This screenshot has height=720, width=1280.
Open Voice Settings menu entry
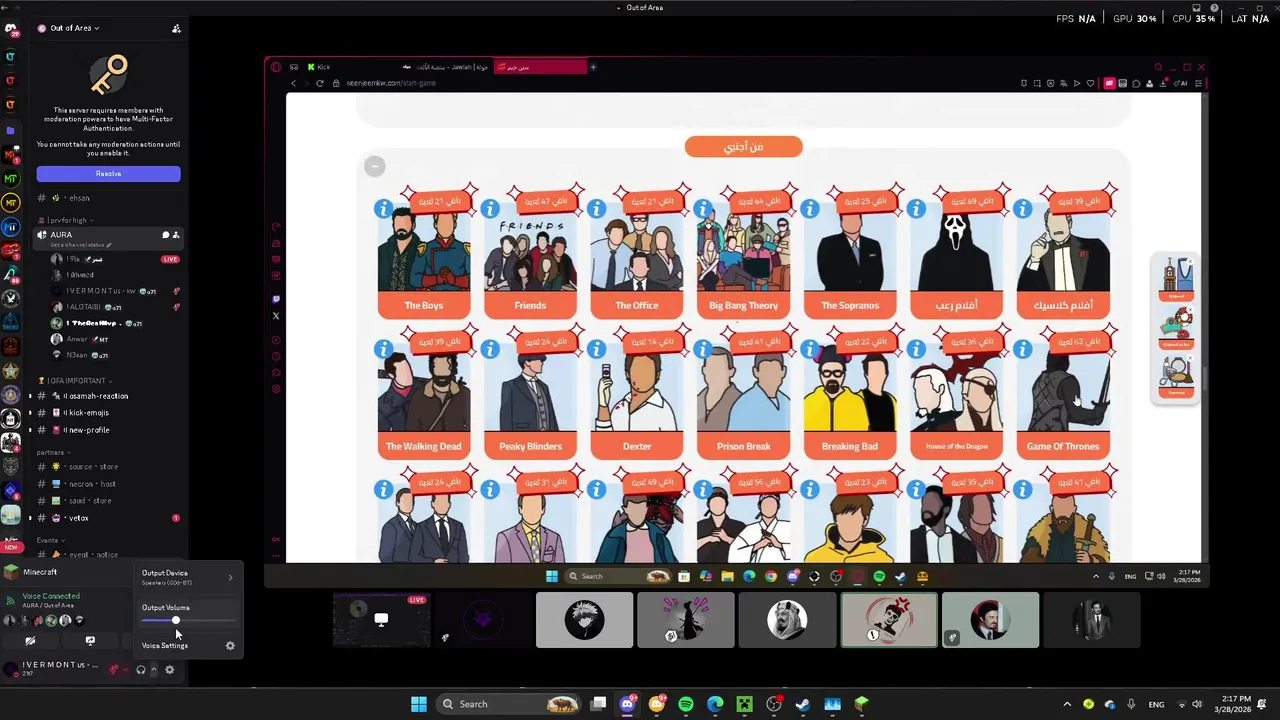[188, 646]
